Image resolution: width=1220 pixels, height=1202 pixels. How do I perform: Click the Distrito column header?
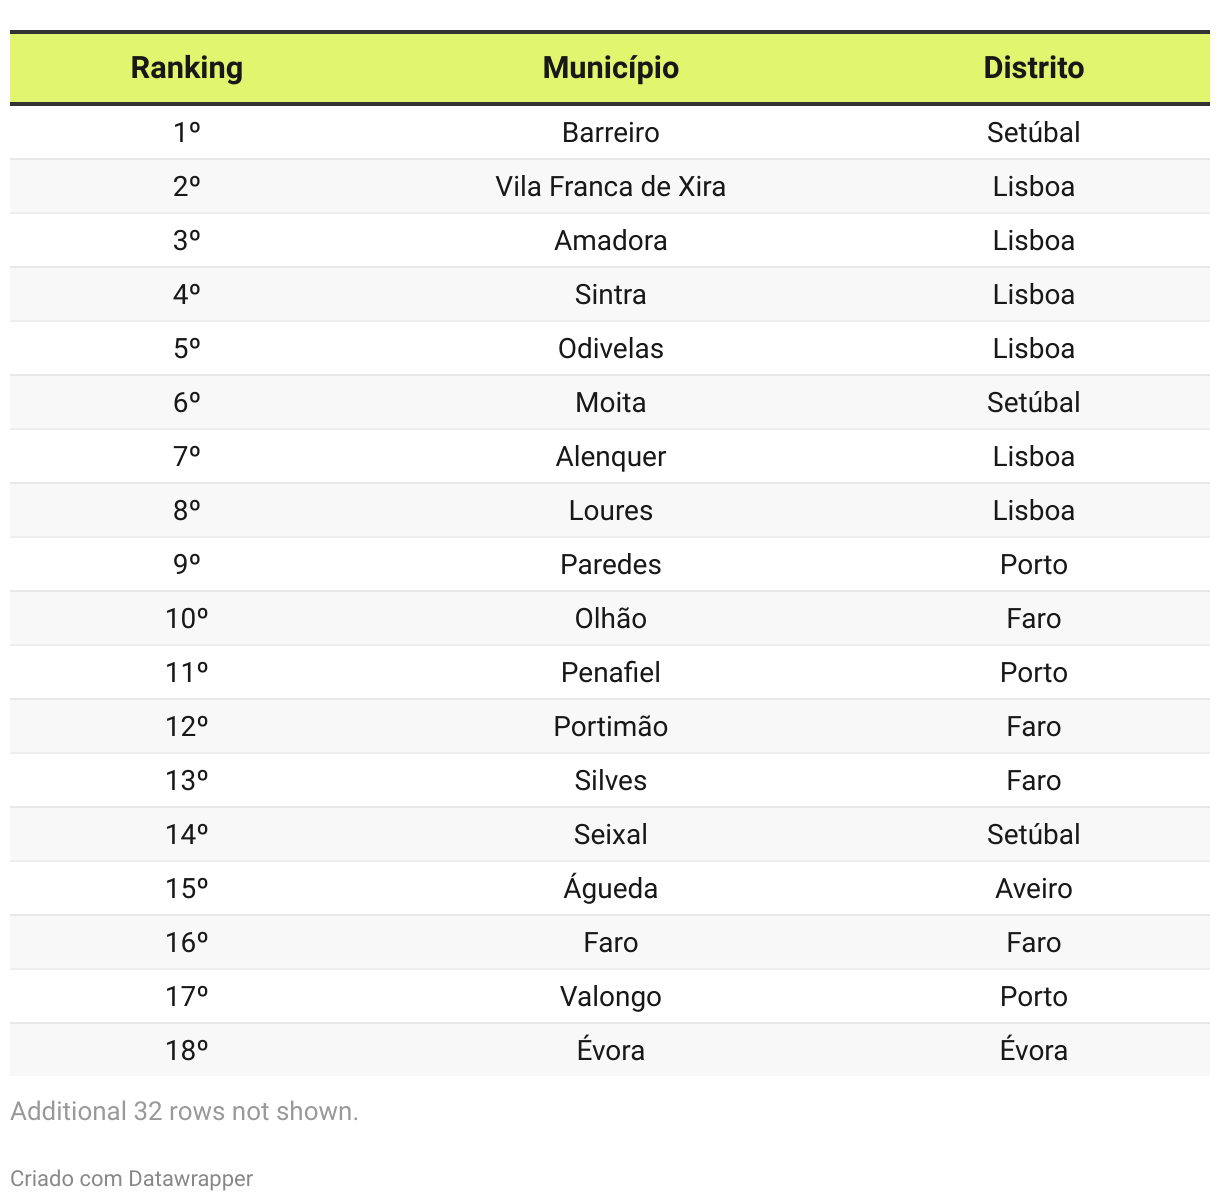coord(1033,68)
